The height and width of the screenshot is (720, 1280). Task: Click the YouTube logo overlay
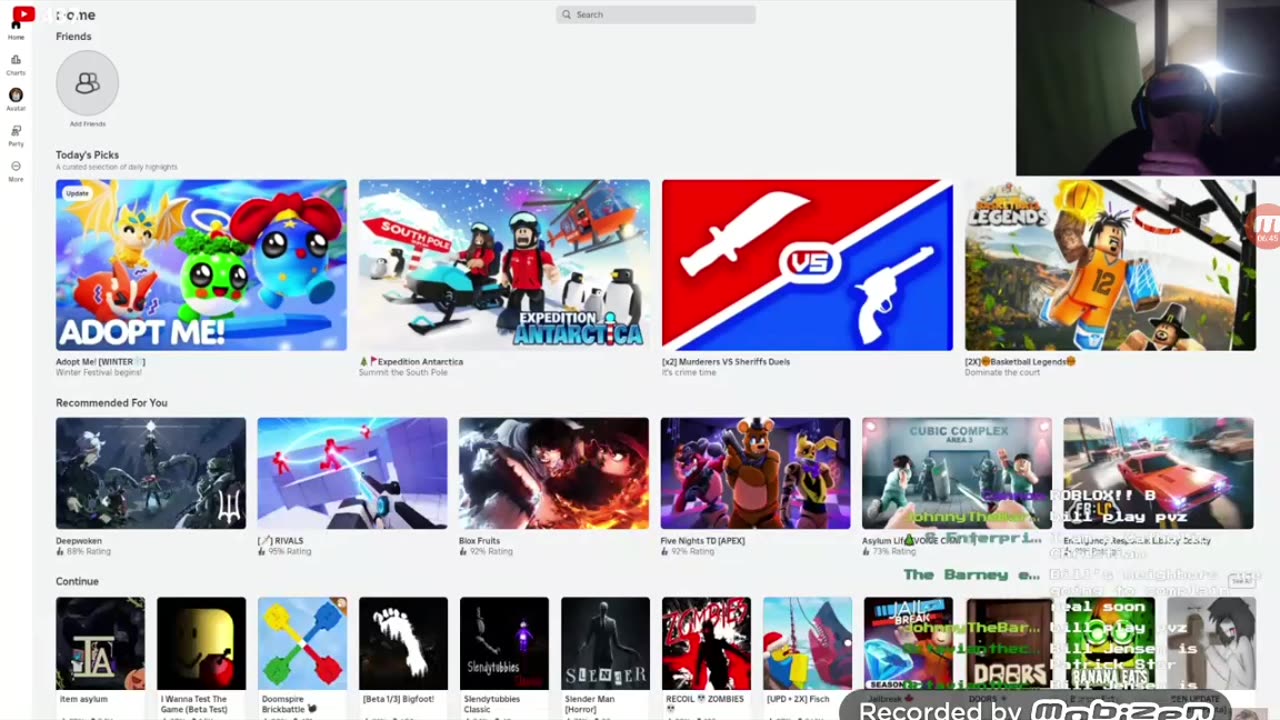(x=22, y=14)
